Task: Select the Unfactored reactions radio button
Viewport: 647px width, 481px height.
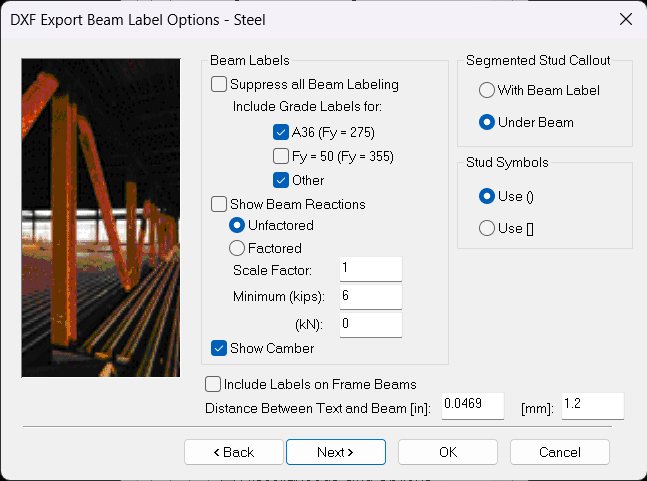Action: point(238,226)
